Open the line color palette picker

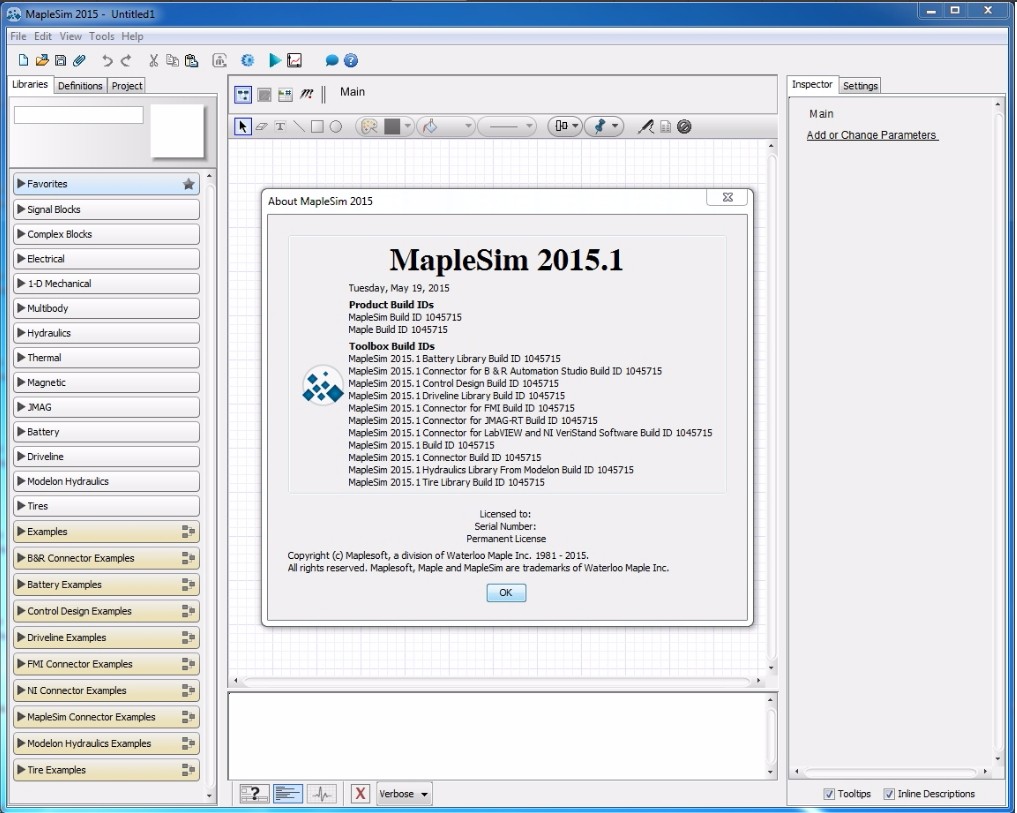pyautogui.click(x=369, y=125)
